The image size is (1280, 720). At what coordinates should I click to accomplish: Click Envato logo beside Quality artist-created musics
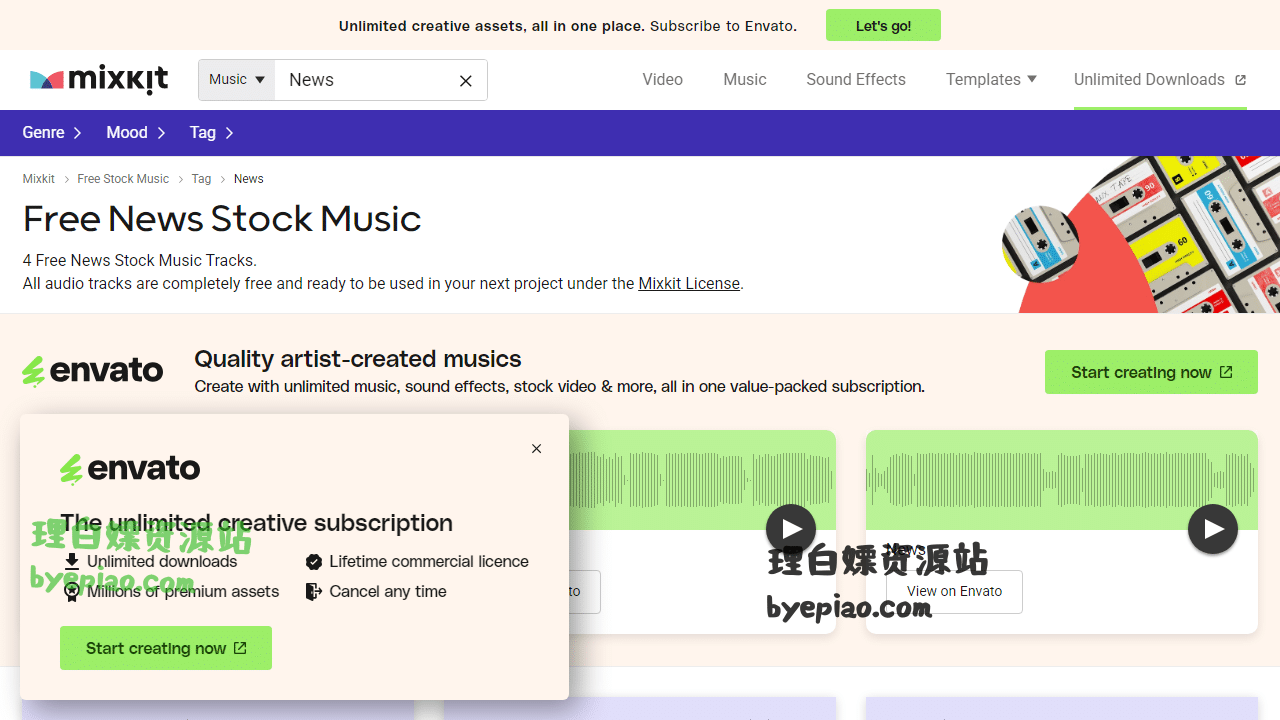coord(92,371)
